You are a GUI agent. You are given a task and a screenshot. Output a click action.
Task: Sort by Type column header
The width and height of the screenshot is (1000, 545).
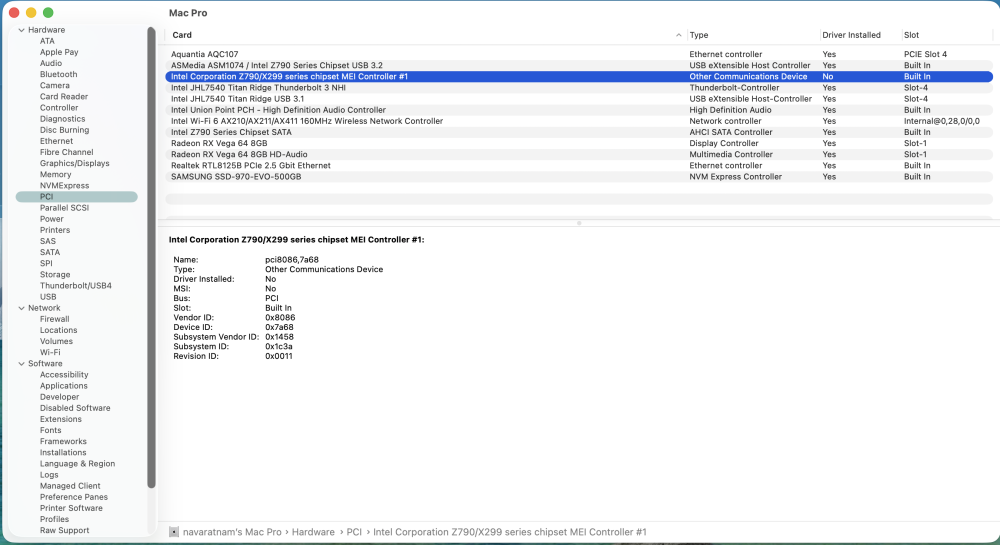point(699,35)
